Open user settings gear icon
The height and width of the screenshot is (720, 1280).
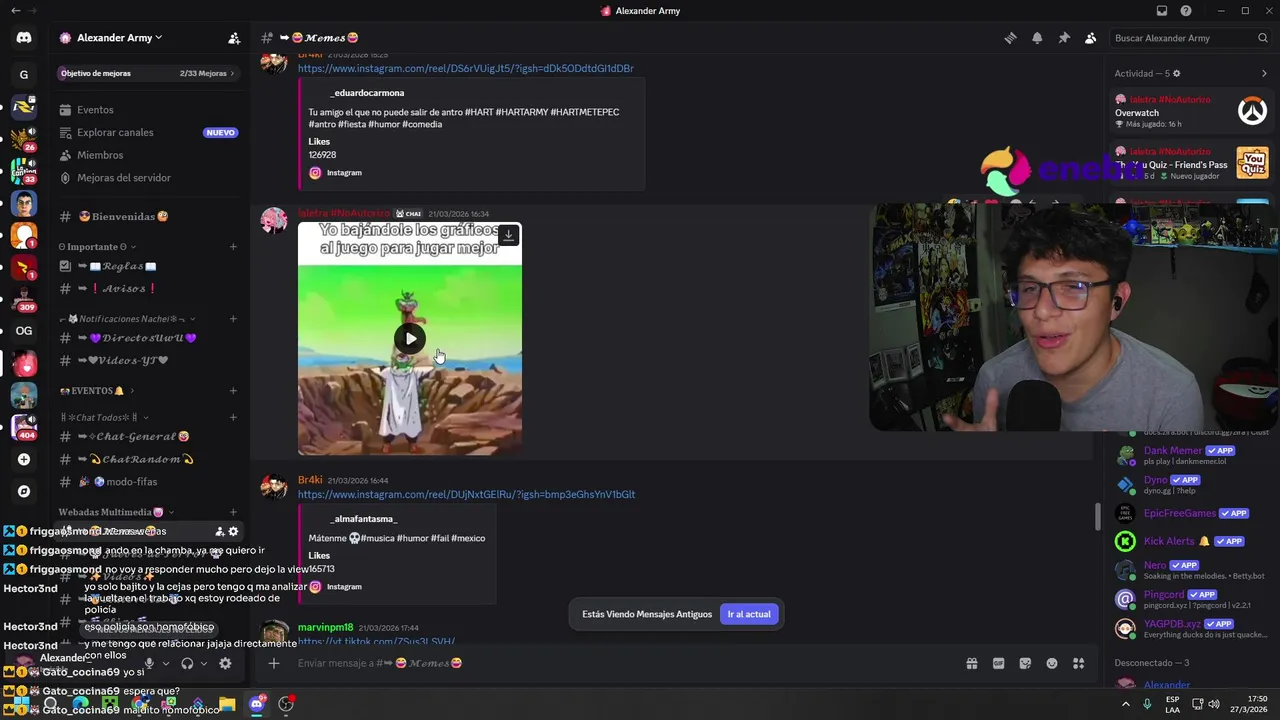225,663
